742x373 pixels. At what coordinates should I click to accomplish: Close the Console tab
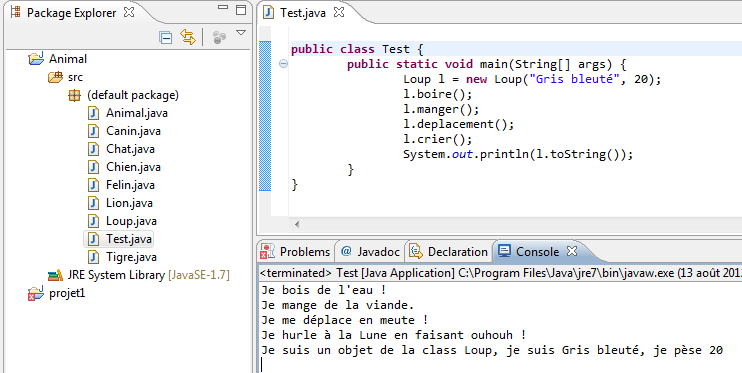coord(572,251)
